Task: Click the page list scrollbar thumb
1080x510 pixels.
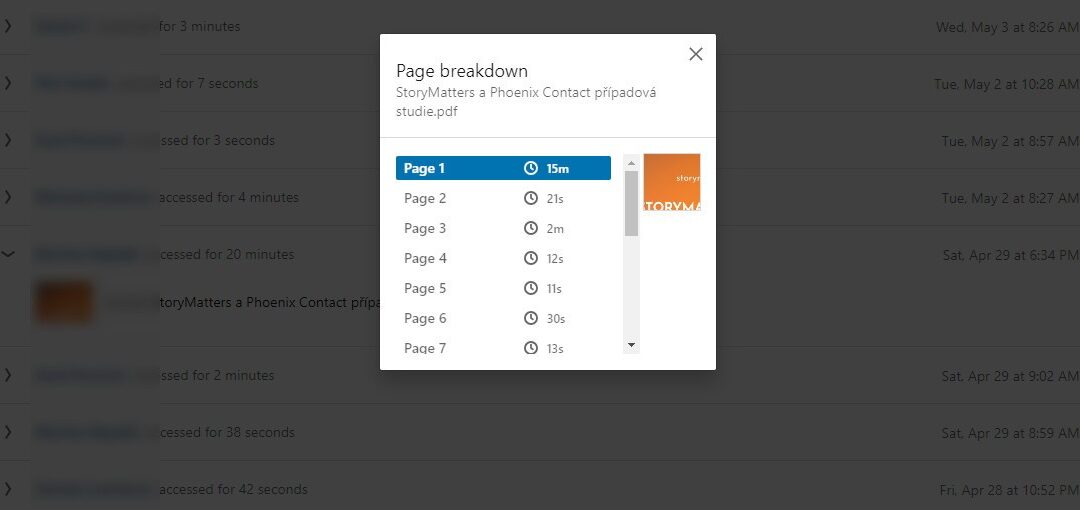Action: coord(632,203)
